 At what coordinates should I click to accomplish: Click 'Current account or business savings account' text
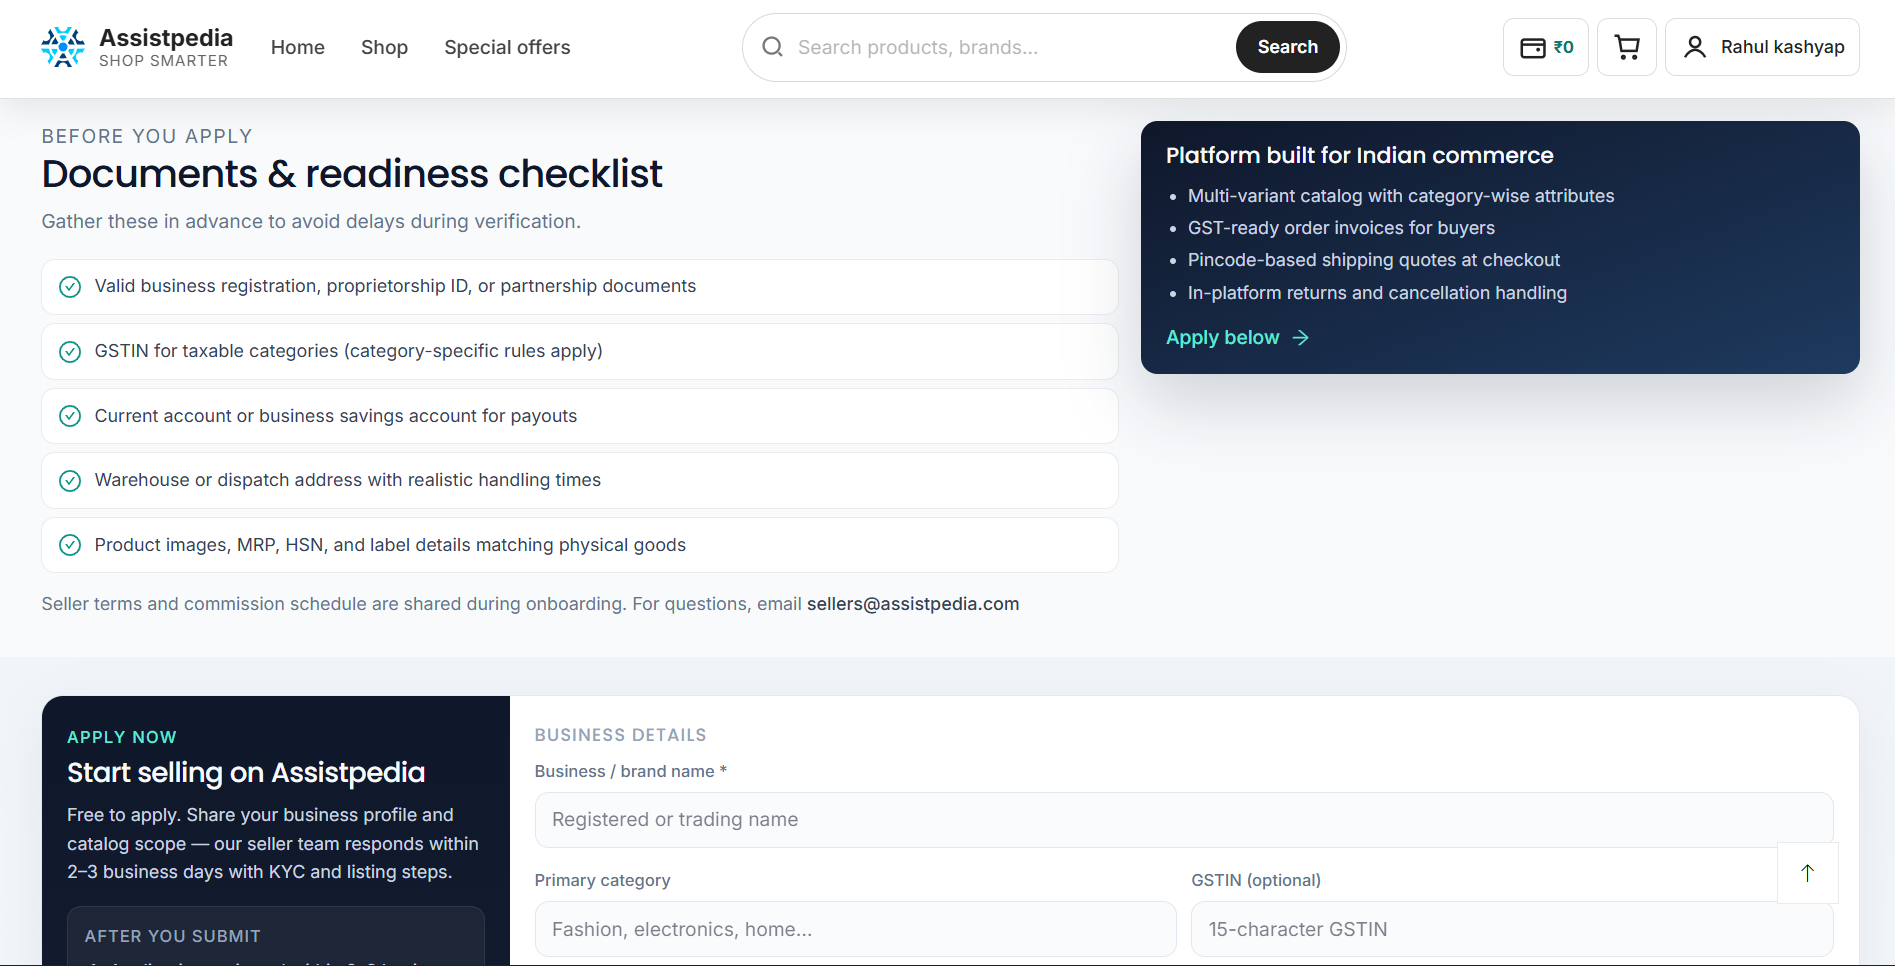pyautogui.click(x=336, y=416)
